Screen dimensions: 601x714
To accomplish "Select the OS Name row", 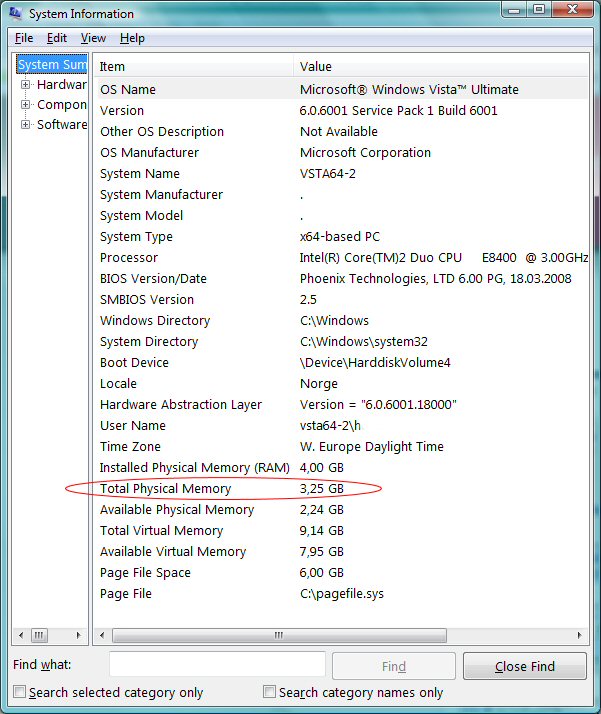I will [342, 89].
